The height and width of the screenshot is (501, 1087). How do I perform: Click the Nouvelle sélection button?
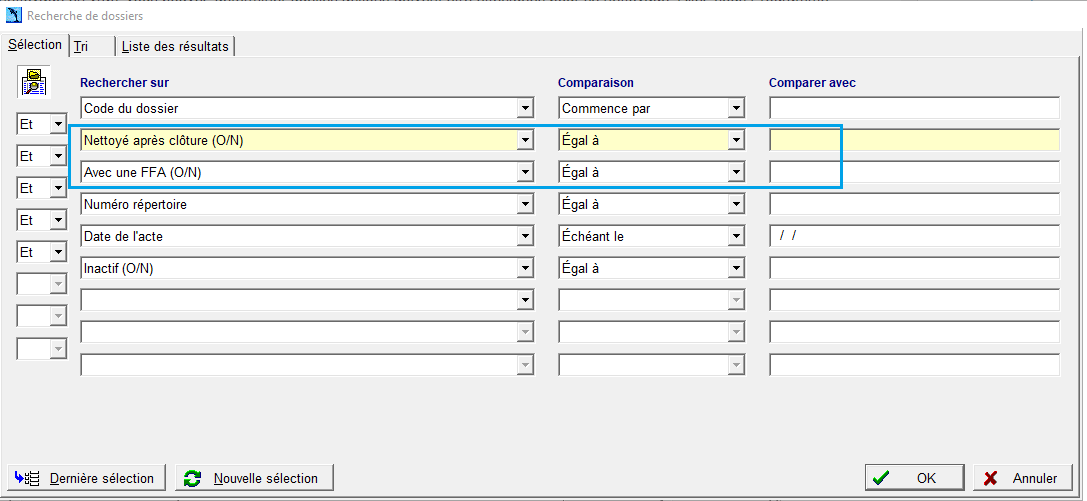click(254, 478)
